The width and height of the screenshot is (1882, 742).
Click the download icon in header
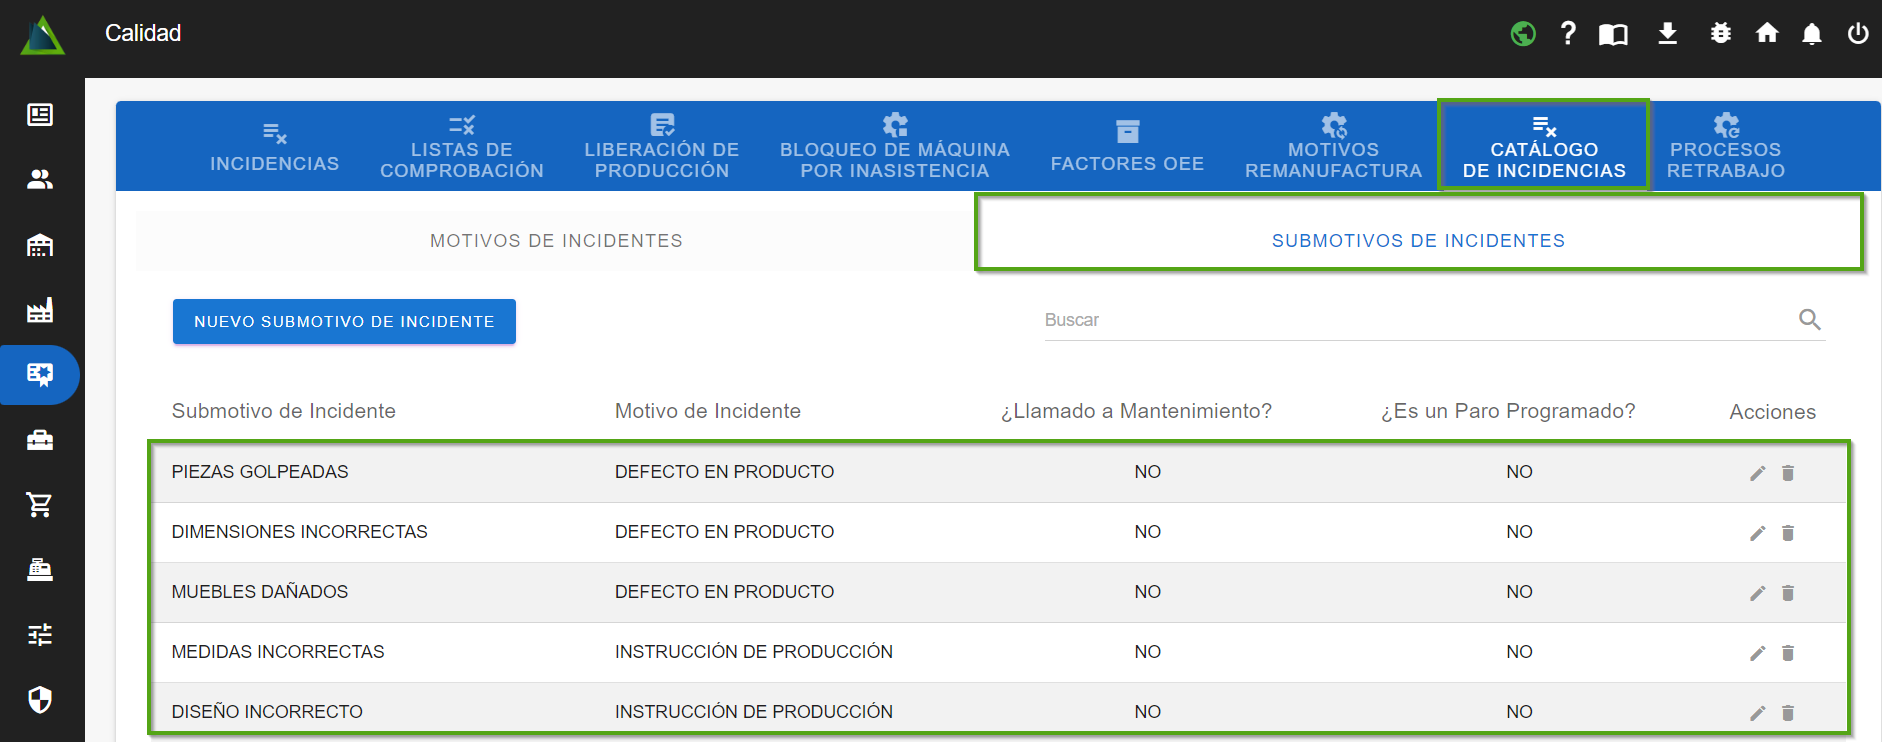[x=1667, y=34]
